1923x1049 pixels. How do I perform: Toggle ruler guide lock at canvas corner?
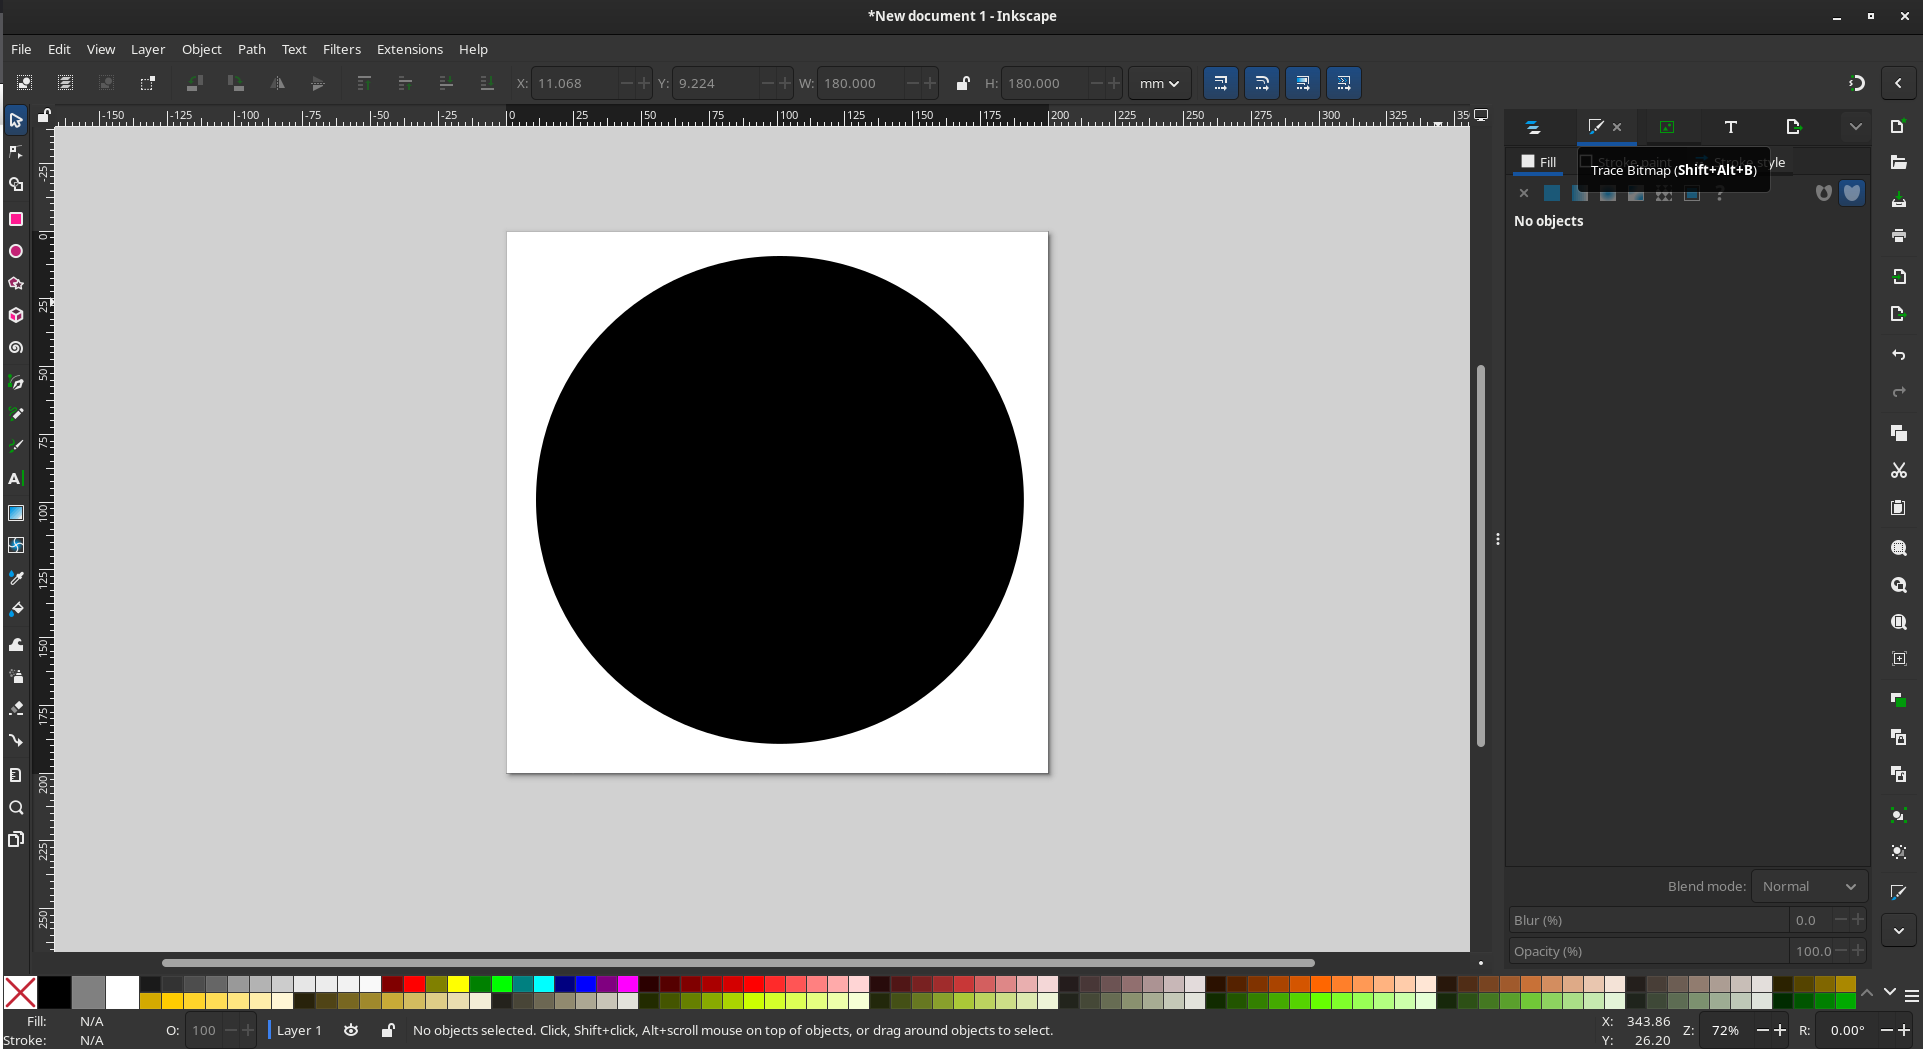tap(43, 116)
